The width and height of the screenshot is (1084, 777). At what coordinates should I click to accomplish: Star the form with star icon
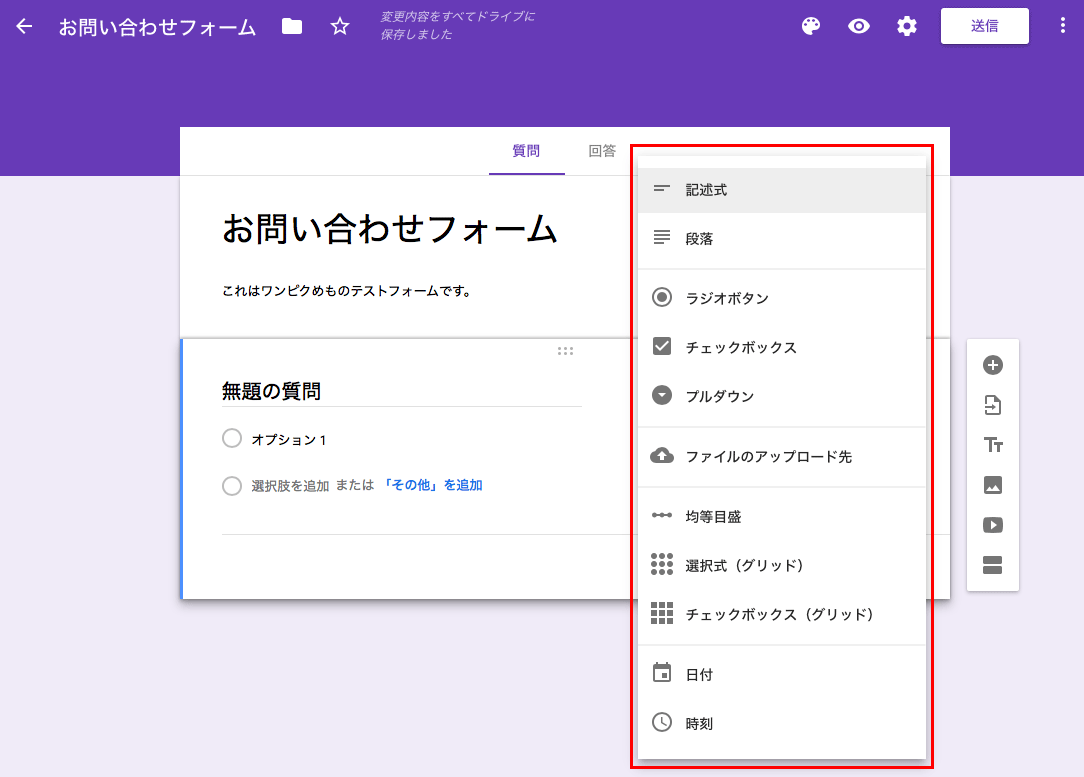coord(339,26)
